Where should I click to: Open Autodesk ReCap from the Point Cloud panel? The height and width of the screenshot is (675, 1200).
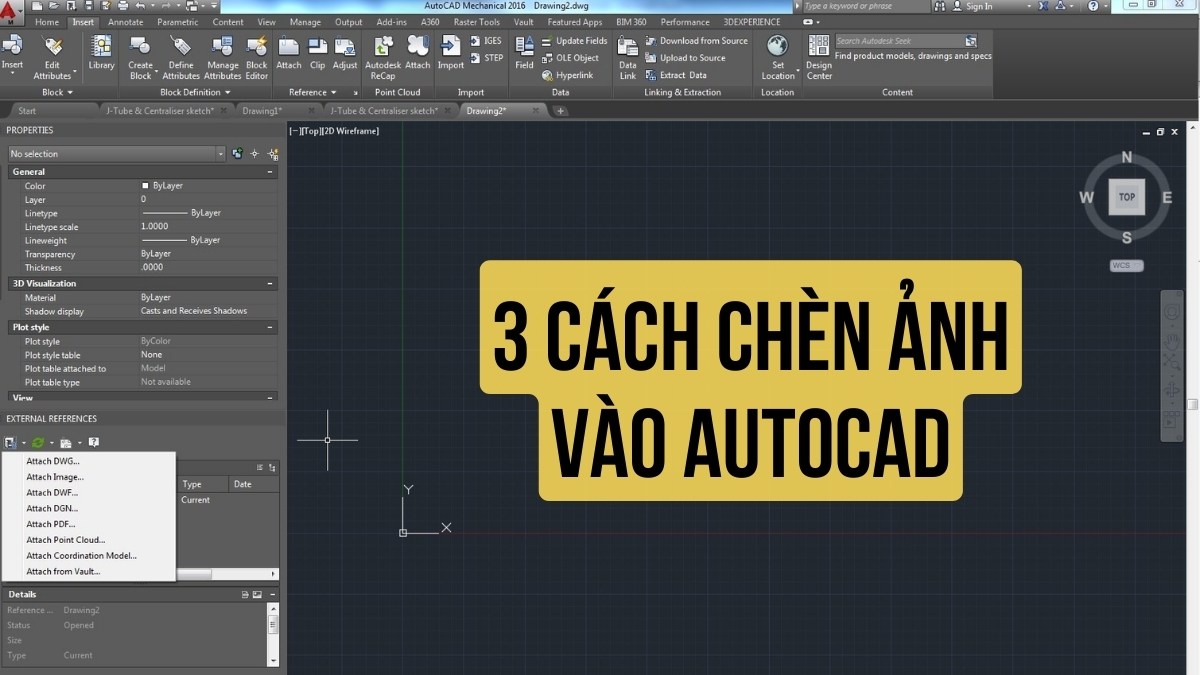point(382,54)
